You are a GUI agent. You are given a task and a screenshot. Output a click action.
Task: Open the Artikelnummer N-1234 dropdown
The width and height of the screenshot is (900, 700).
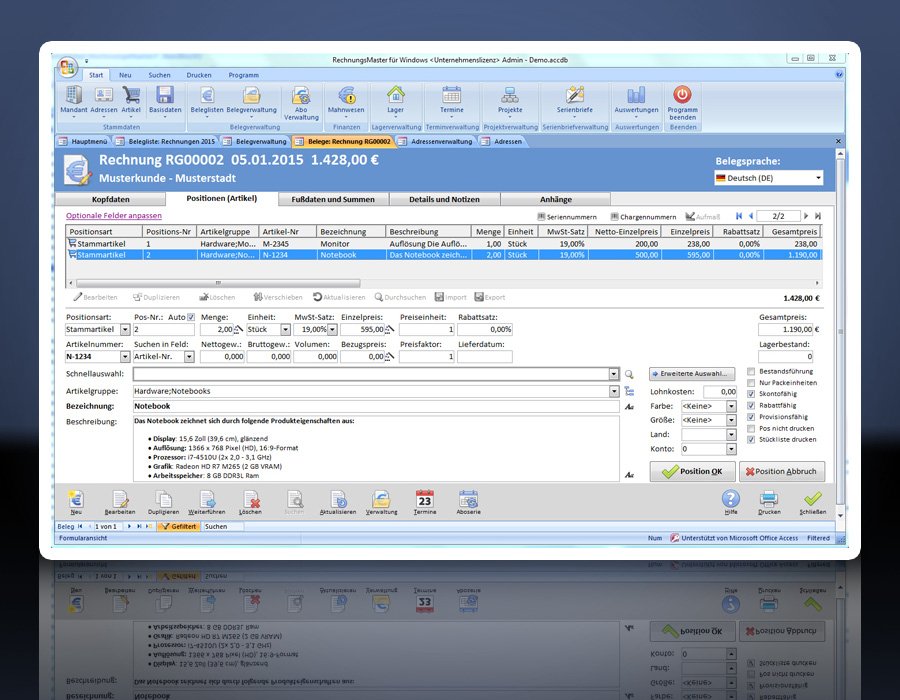point(125,357)
